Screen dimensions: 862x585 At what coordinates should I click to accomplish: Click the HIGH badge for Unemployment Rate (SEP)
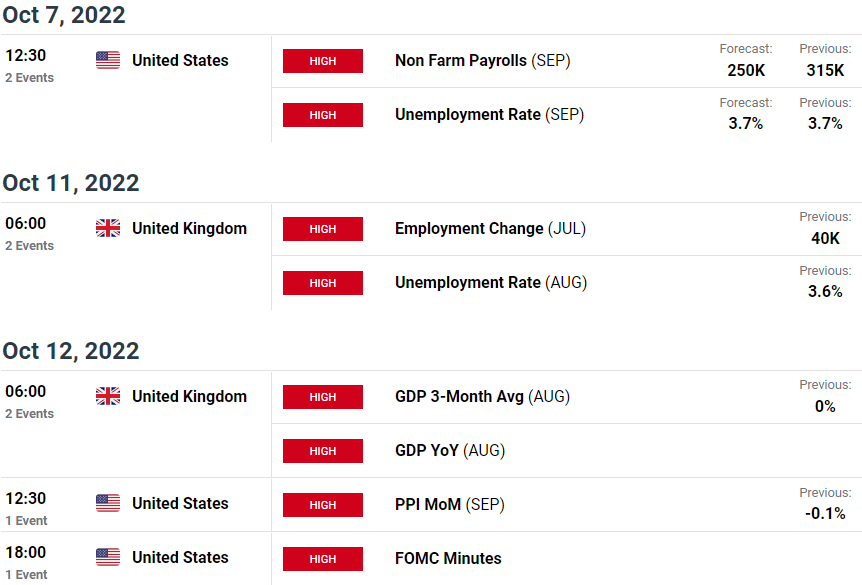pyautogui.click(x=323, y=115)
